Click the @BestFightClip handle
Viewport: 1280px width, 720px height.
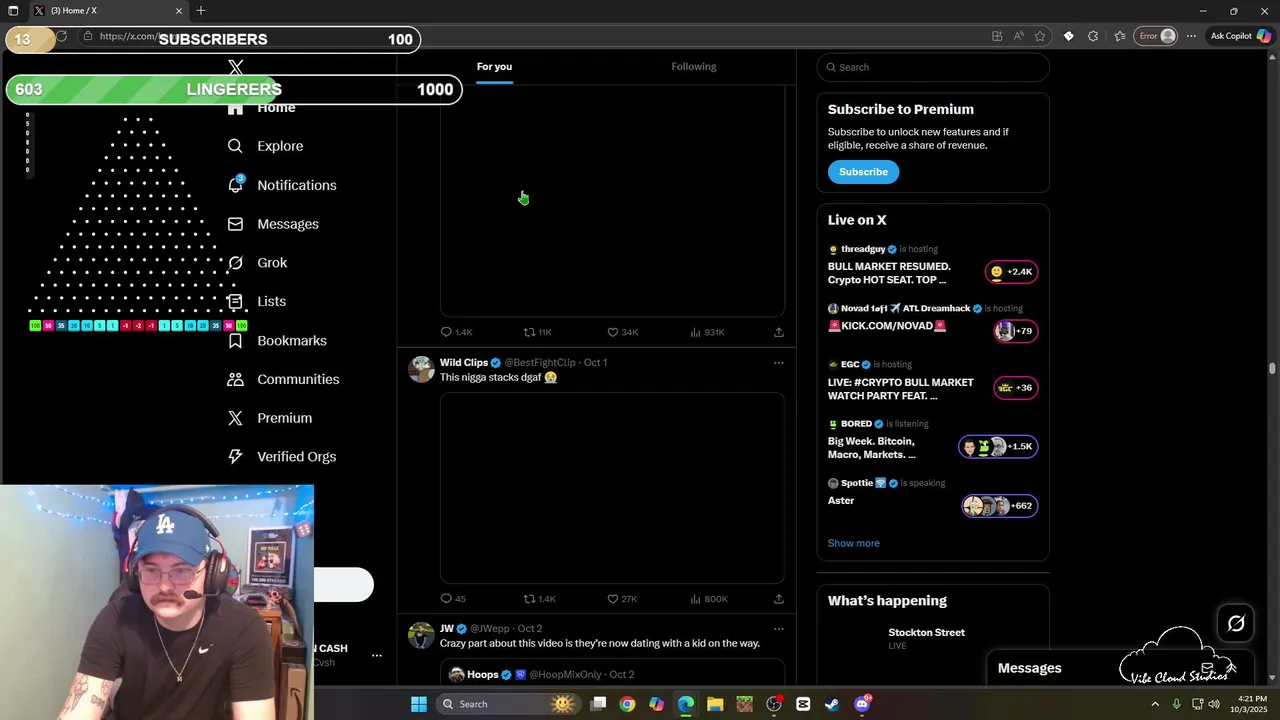pyautogui.click(x=540, y=363)
